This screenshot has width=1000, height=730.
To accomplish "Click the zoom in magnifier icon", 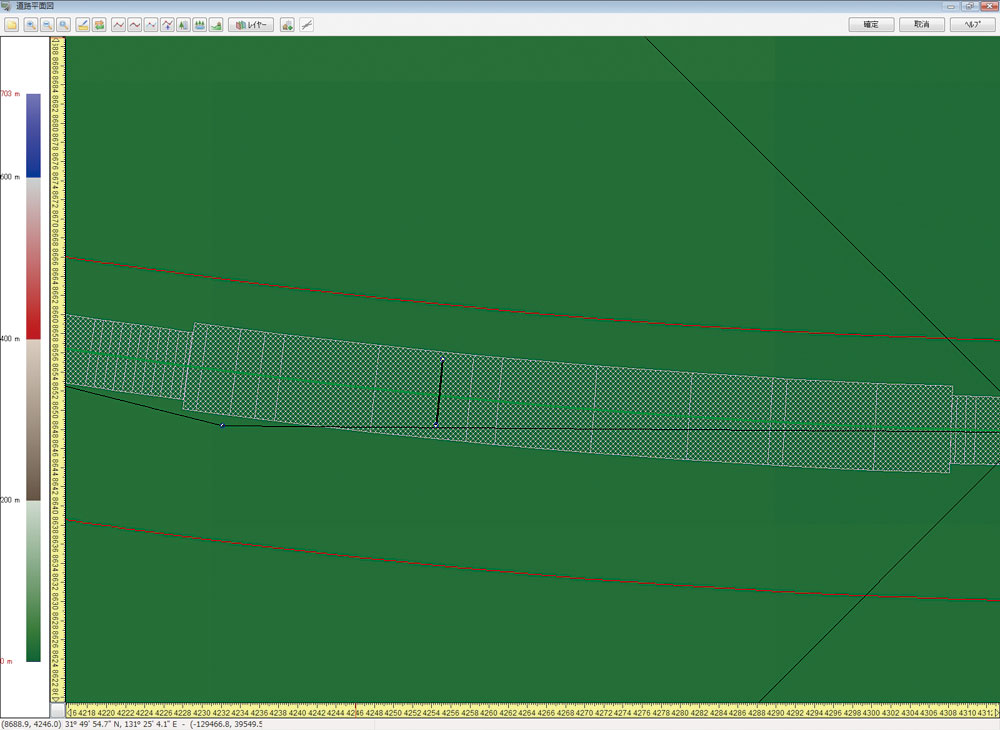I will point(31,25).
